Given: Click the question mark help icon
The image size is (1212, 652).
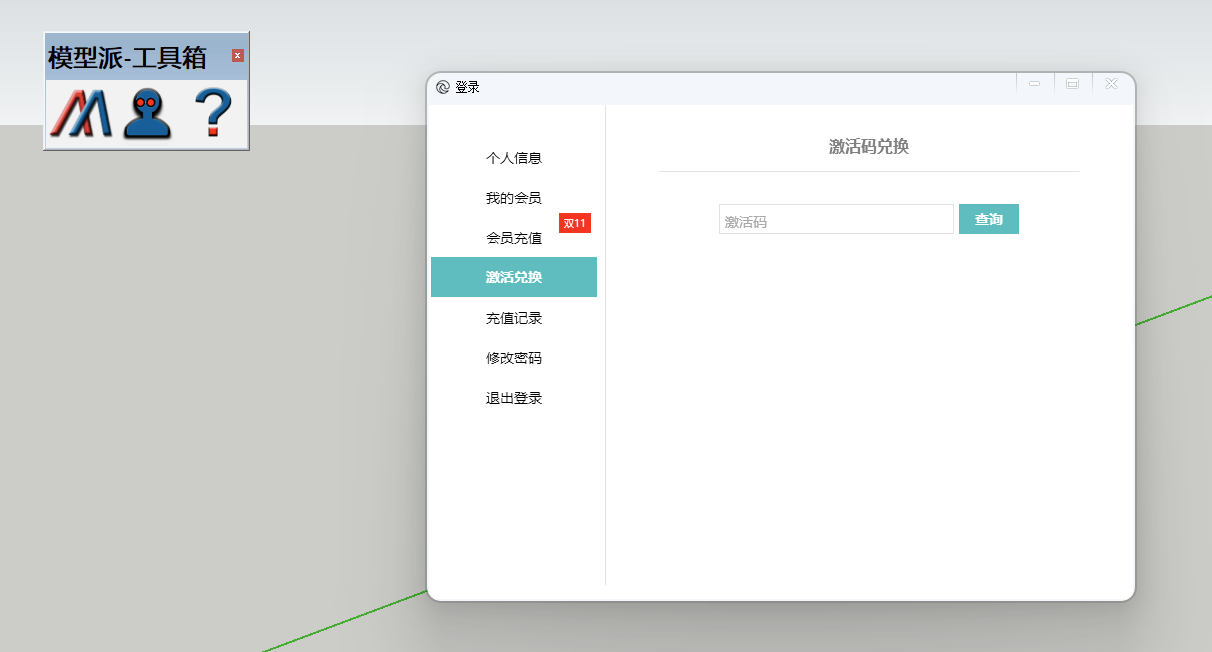Looking at the screenshot, I should (x=212, y=113).
